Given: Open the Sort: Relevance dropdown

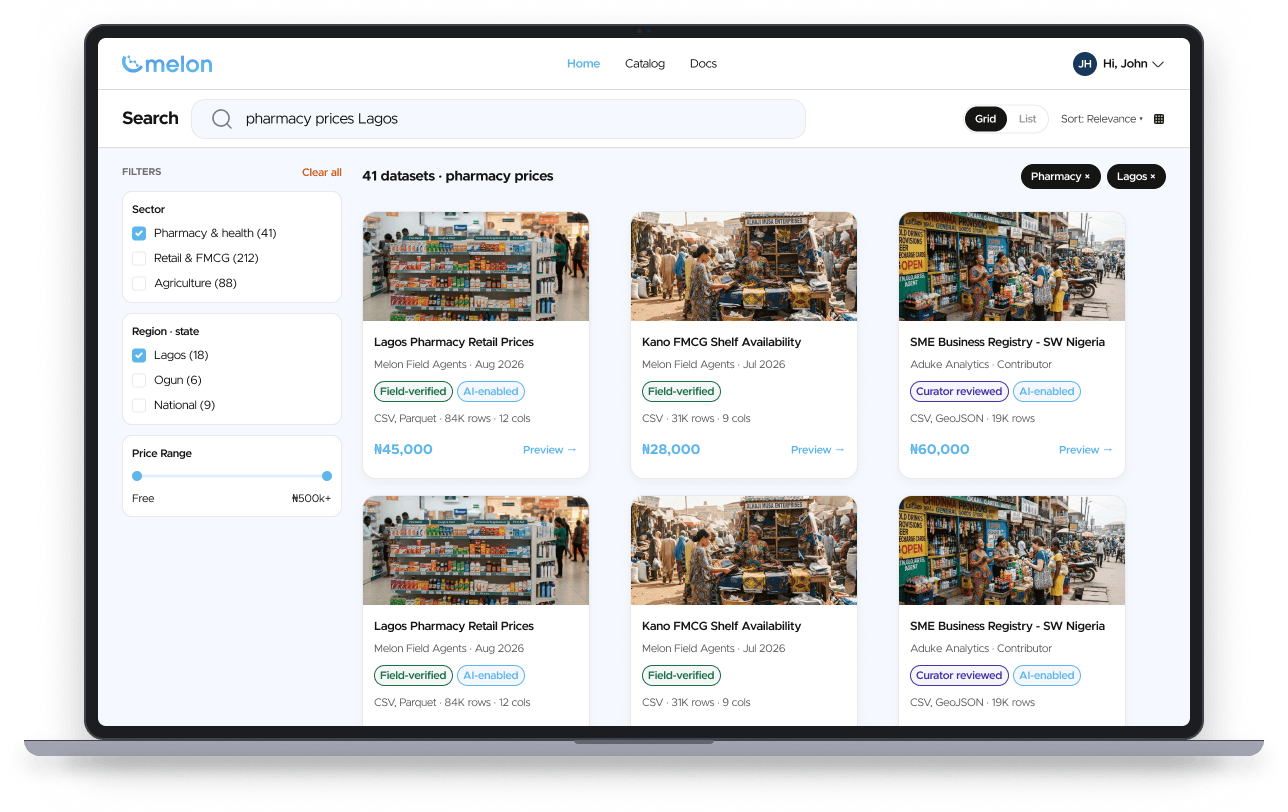Looking at the screenshot, I should [x=1102, y=119].
